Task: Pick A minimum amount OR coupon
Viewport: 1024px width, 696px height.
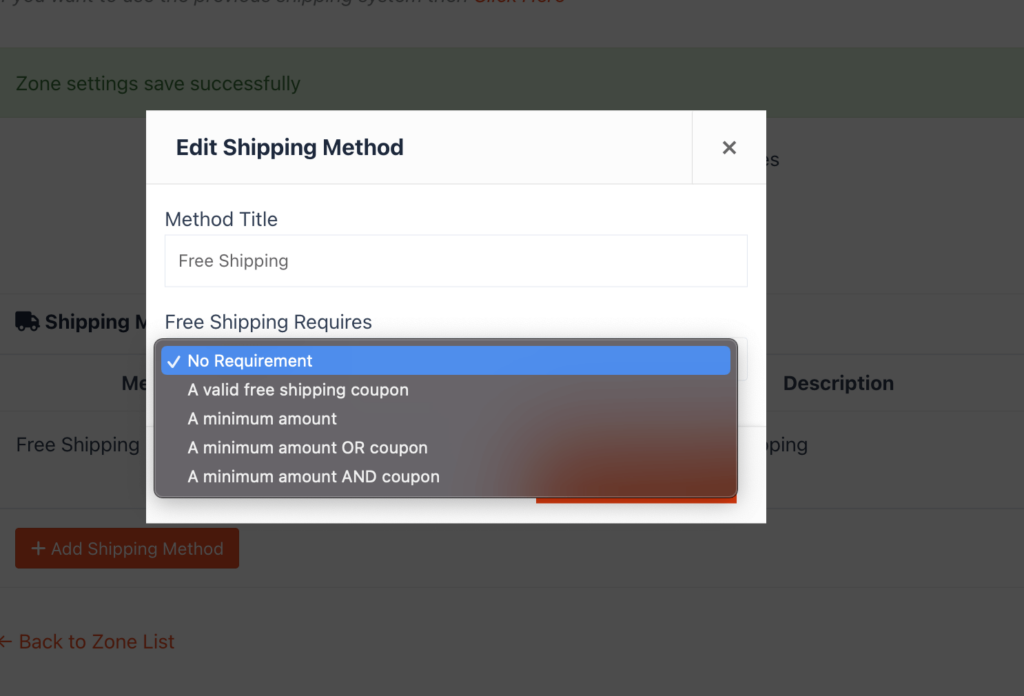Action: coord(307,448)
